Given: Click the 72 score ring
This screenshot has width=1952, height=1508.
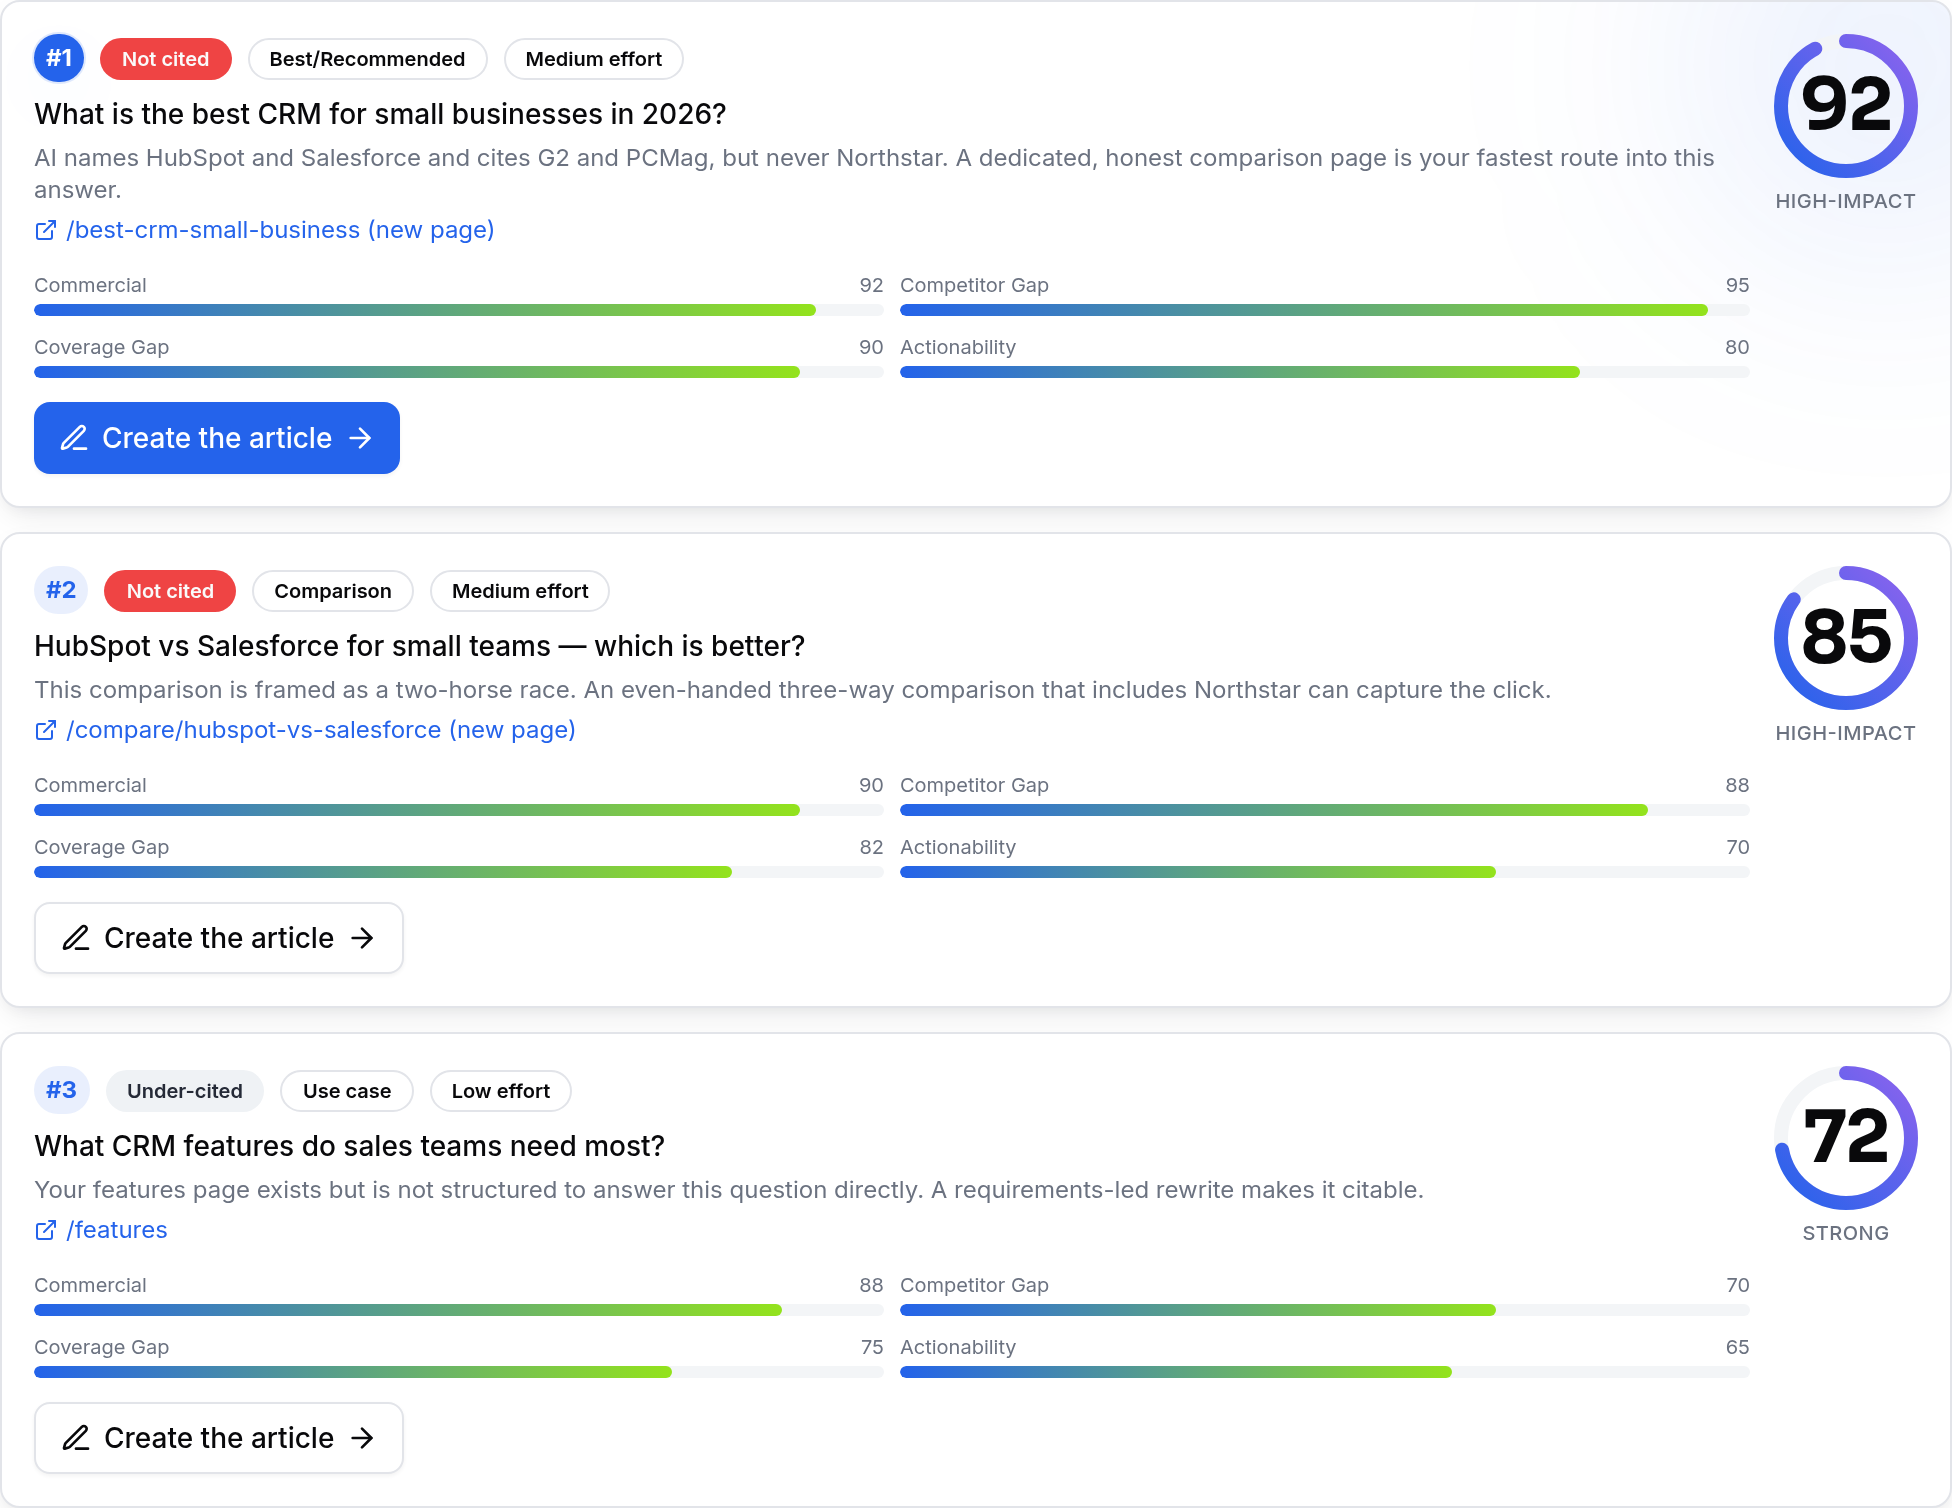Looking at the screenshot, I should tap(1846, 1138).
